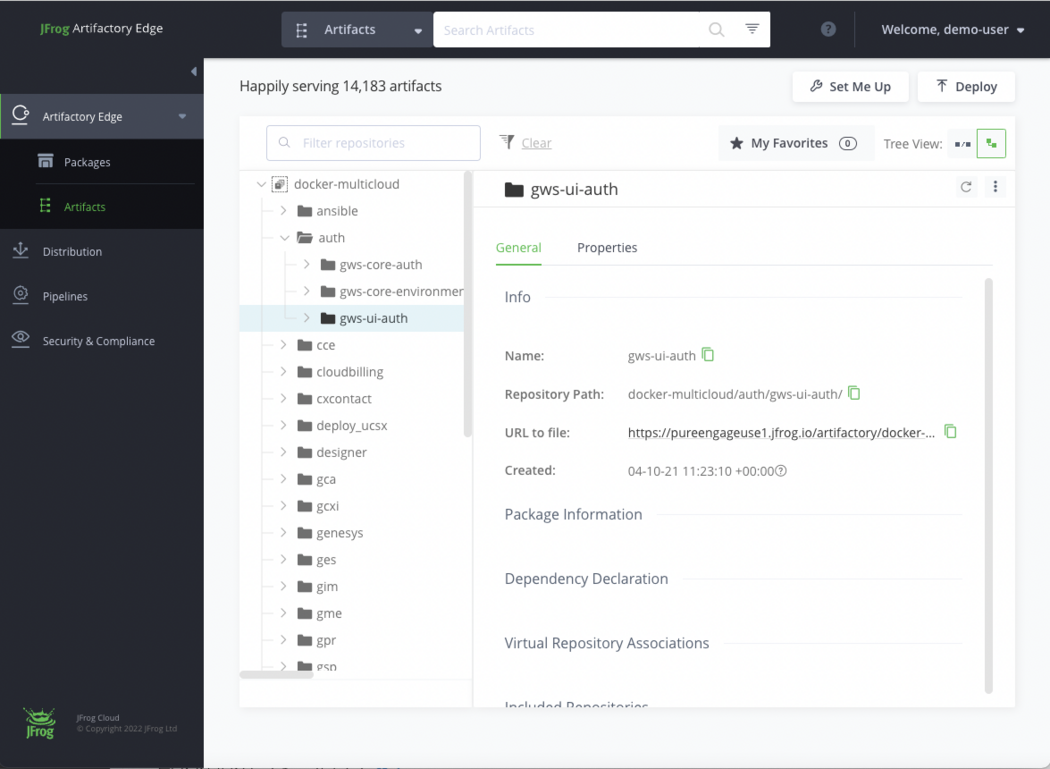Switch tree view to flat list mode
The image size is (1050, 769).
(962, 143)
